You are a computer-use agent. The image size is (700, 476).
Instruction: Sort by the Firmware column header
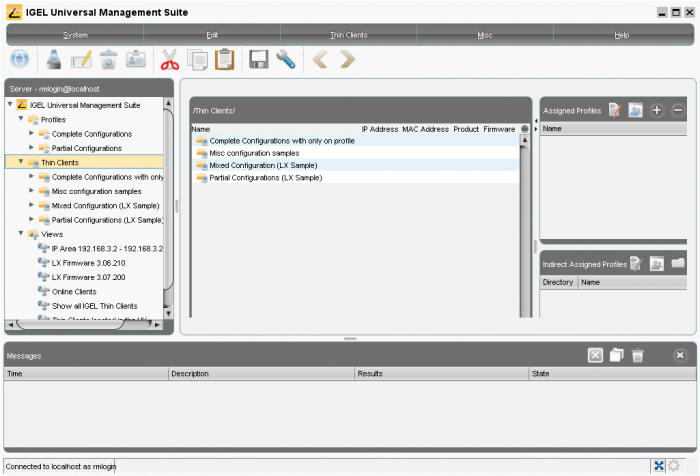coord(499,129)
